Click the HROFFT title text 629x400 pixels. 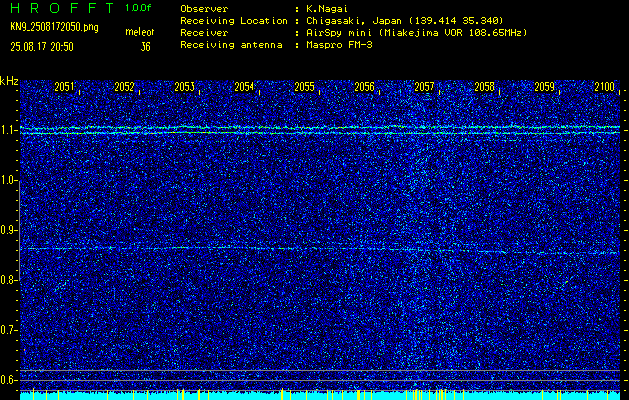tap(62, 8)
